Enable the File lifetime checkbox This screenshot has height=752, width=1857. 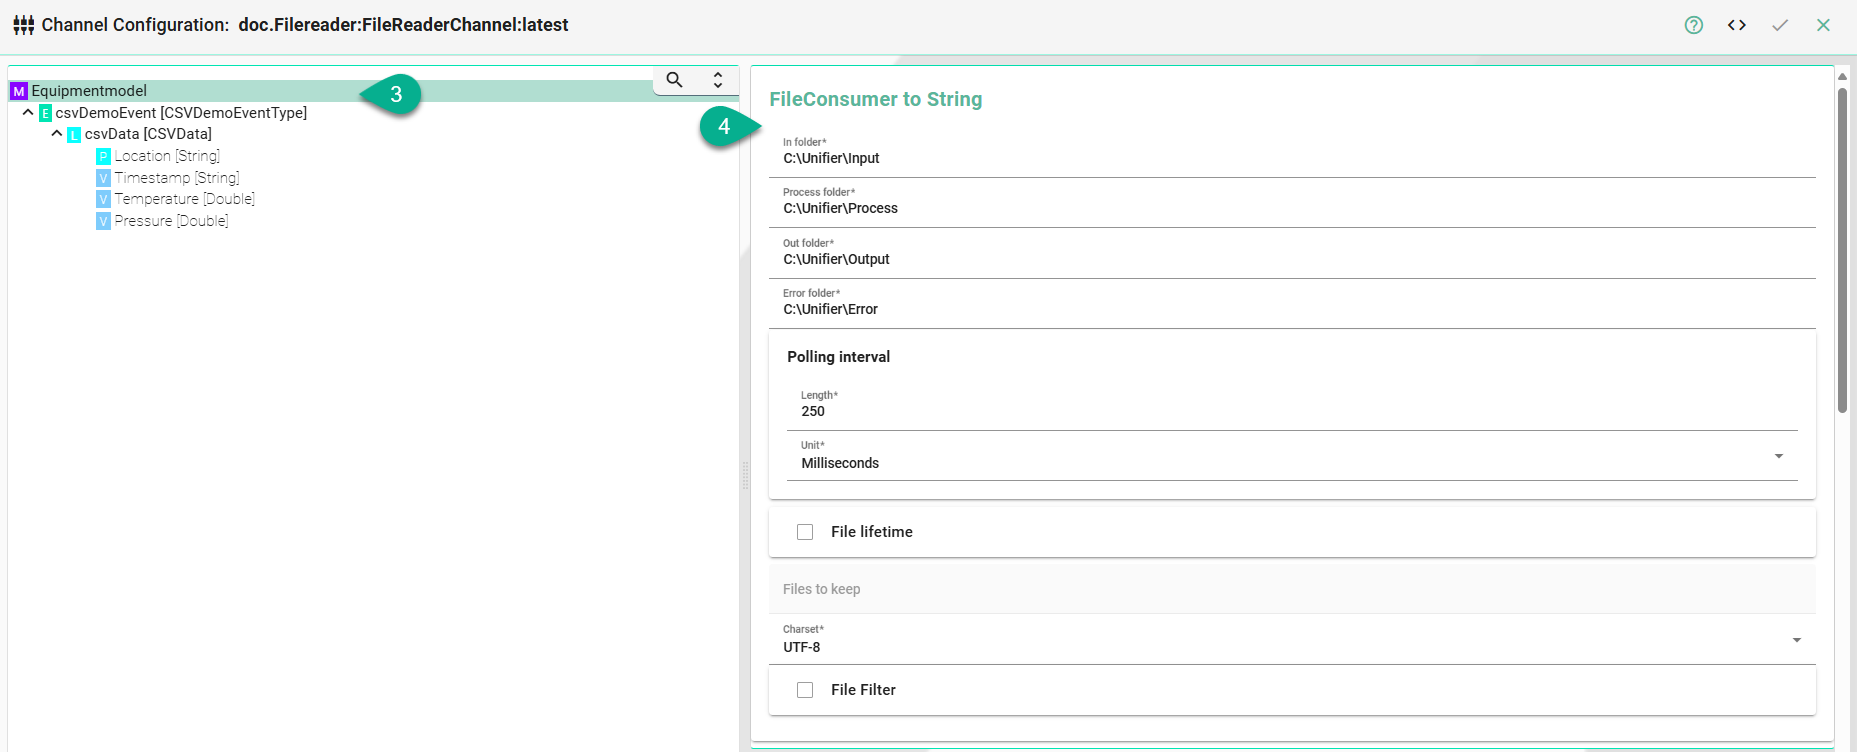coord(805,532)
